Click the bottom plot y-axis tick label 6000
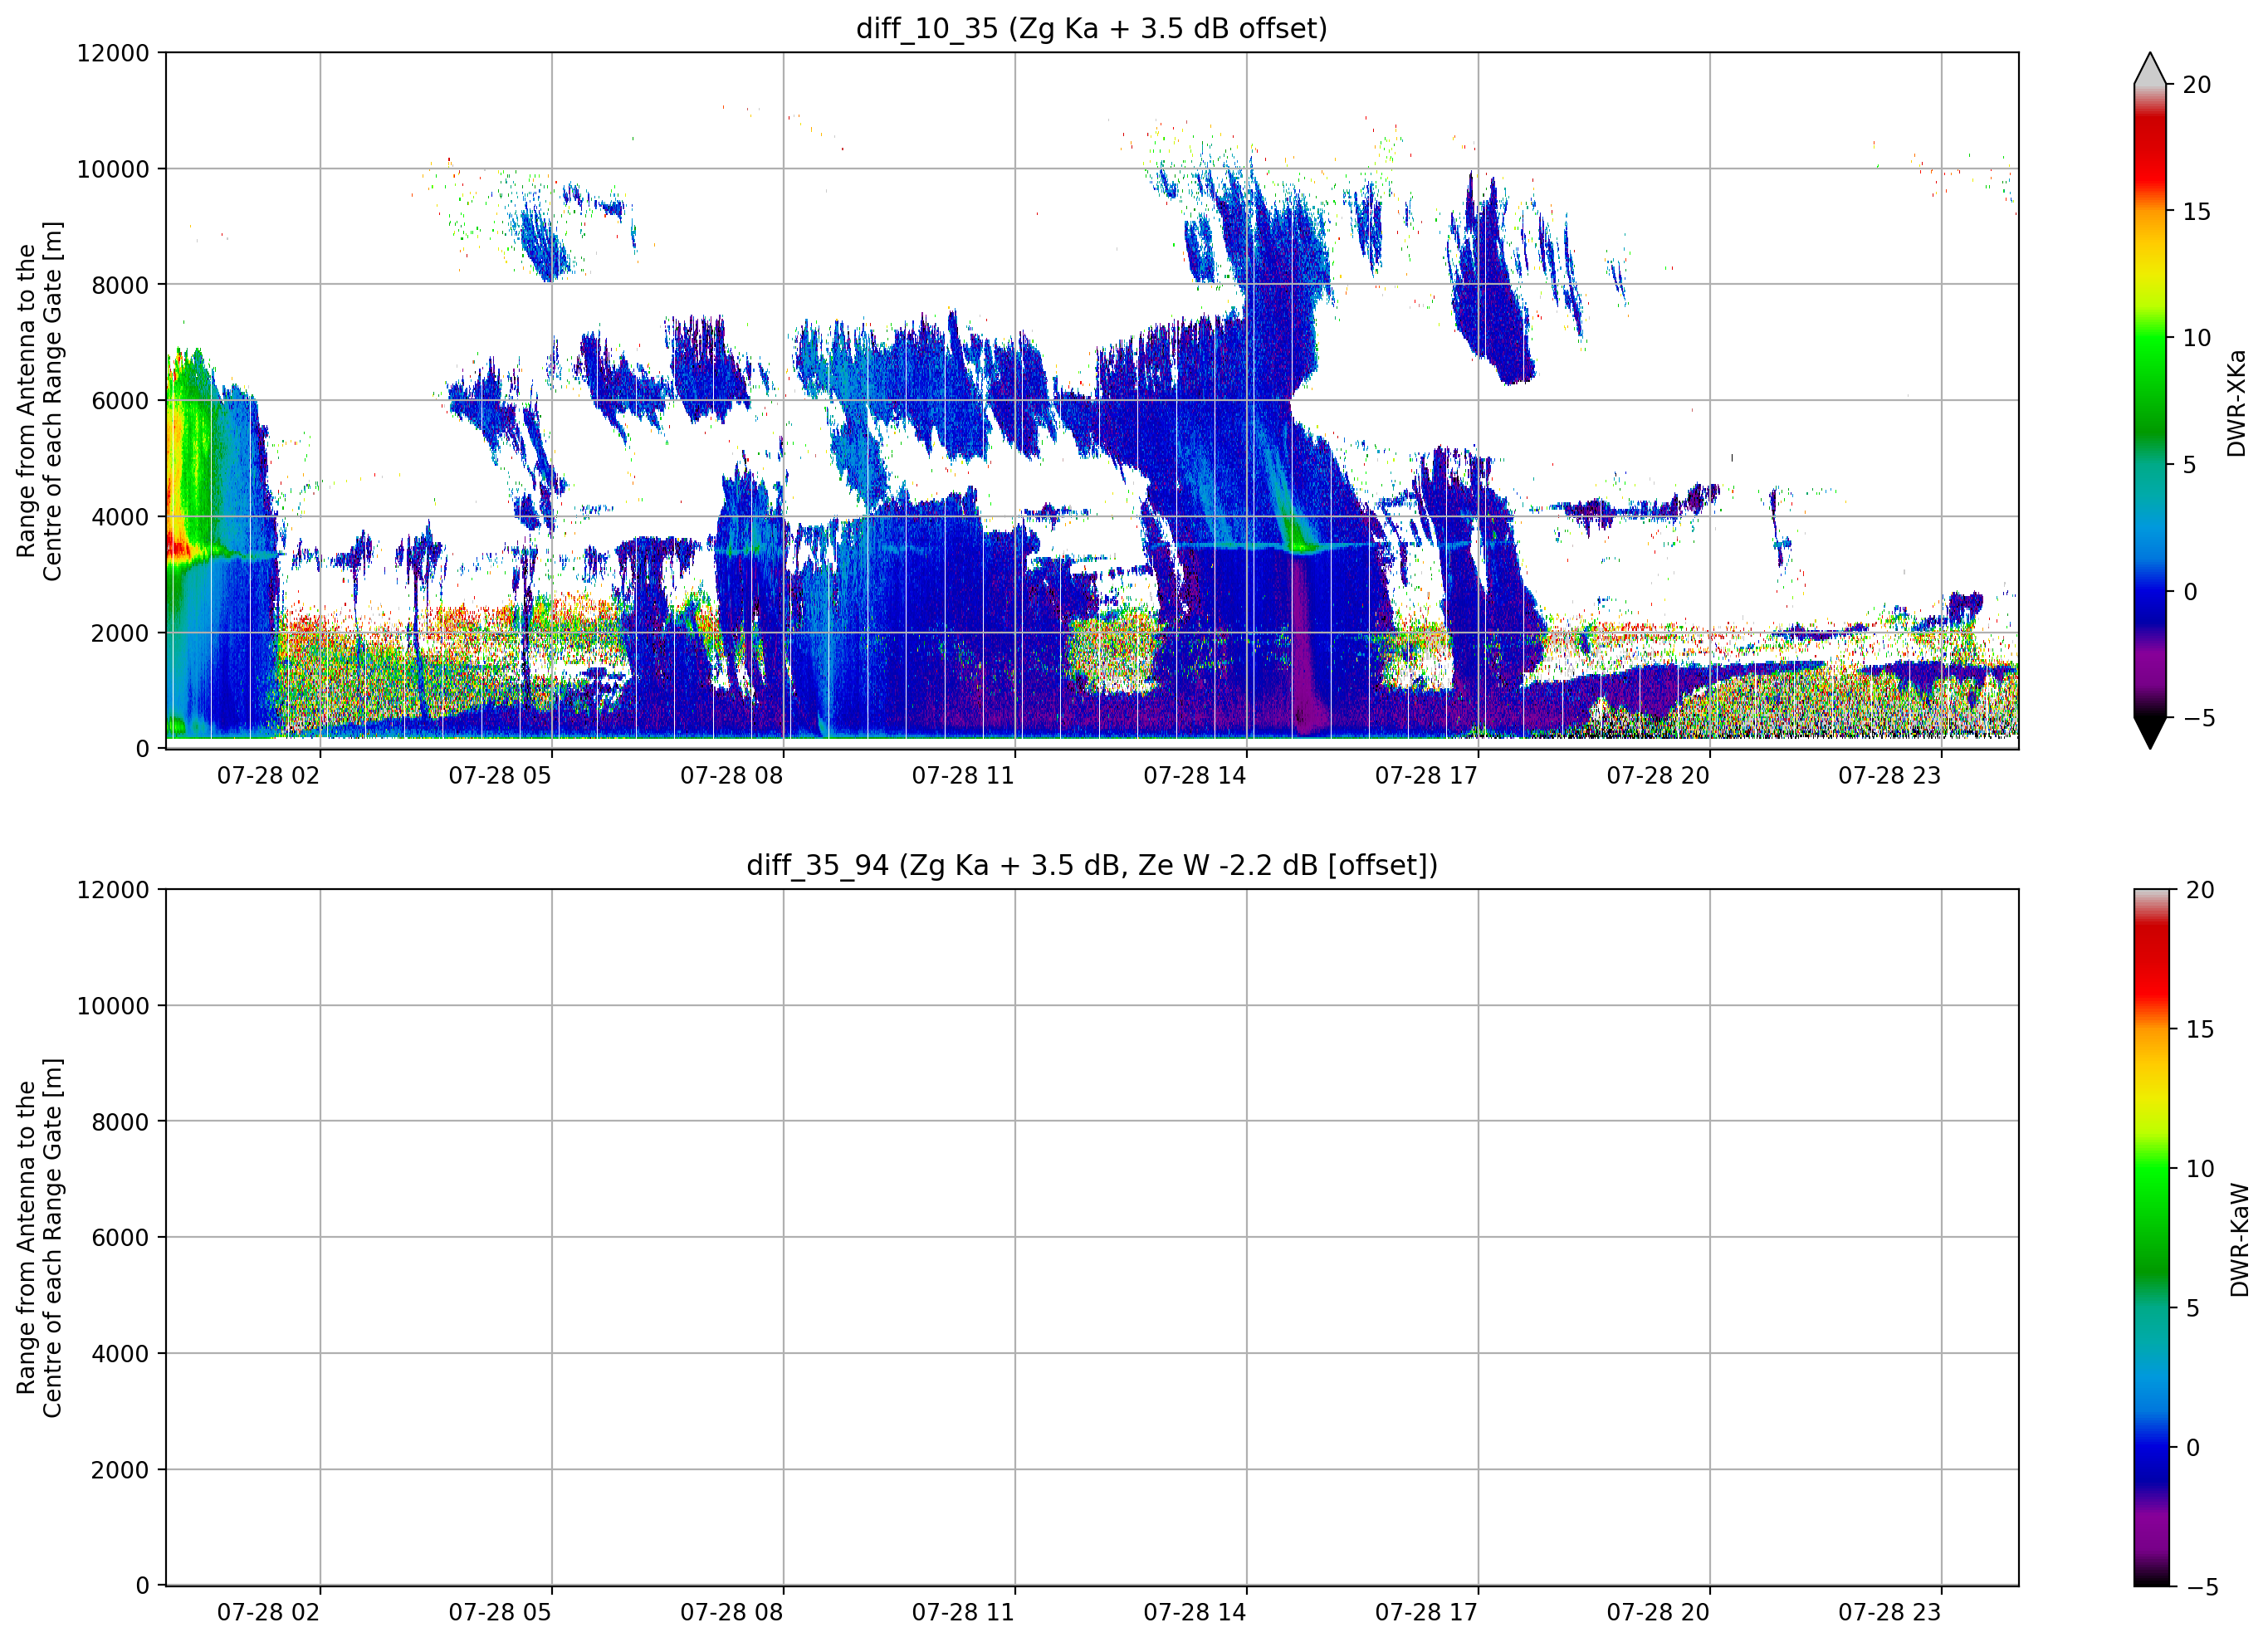This screenshot has height=1642, width=2268. tap(120, 1238)
